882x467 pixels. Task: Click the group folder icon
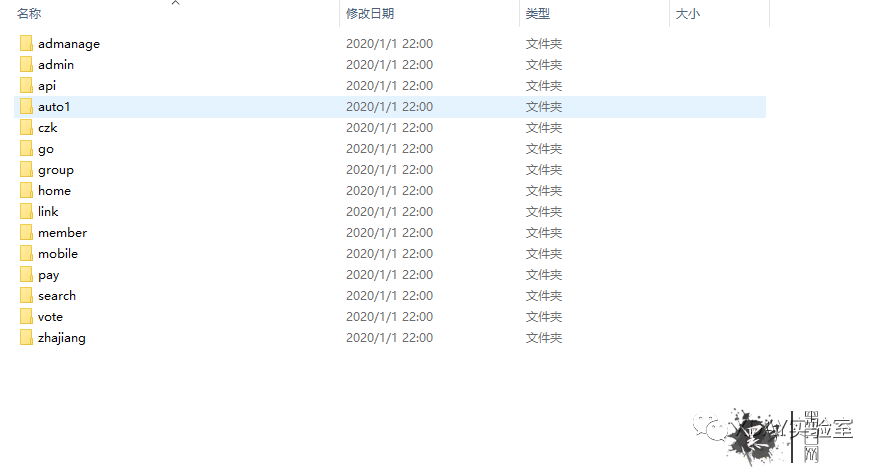26,169
